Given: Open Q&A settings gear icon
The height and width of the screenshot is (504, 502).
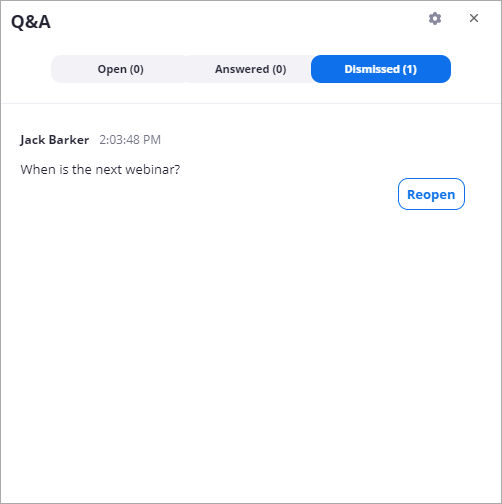Looking at the screenshot, I should (435, 19).
